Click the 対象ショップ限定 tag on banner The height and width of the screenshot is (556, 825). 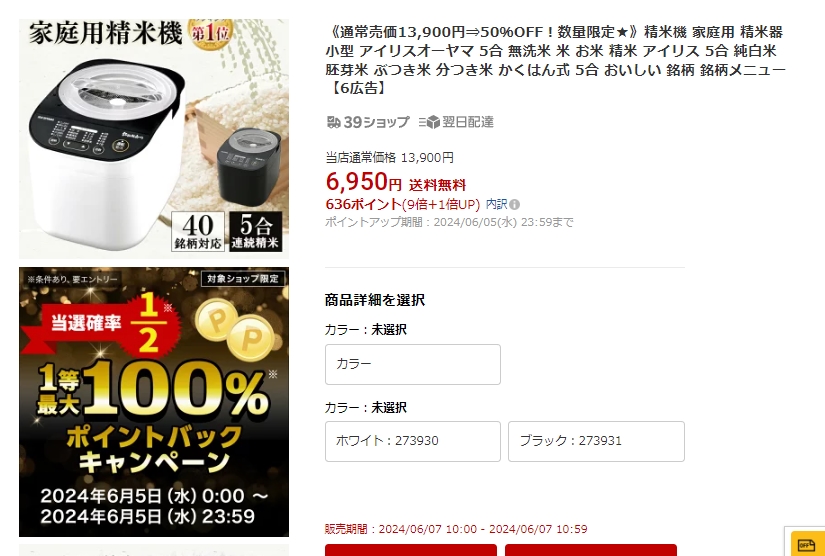point(243,278)
